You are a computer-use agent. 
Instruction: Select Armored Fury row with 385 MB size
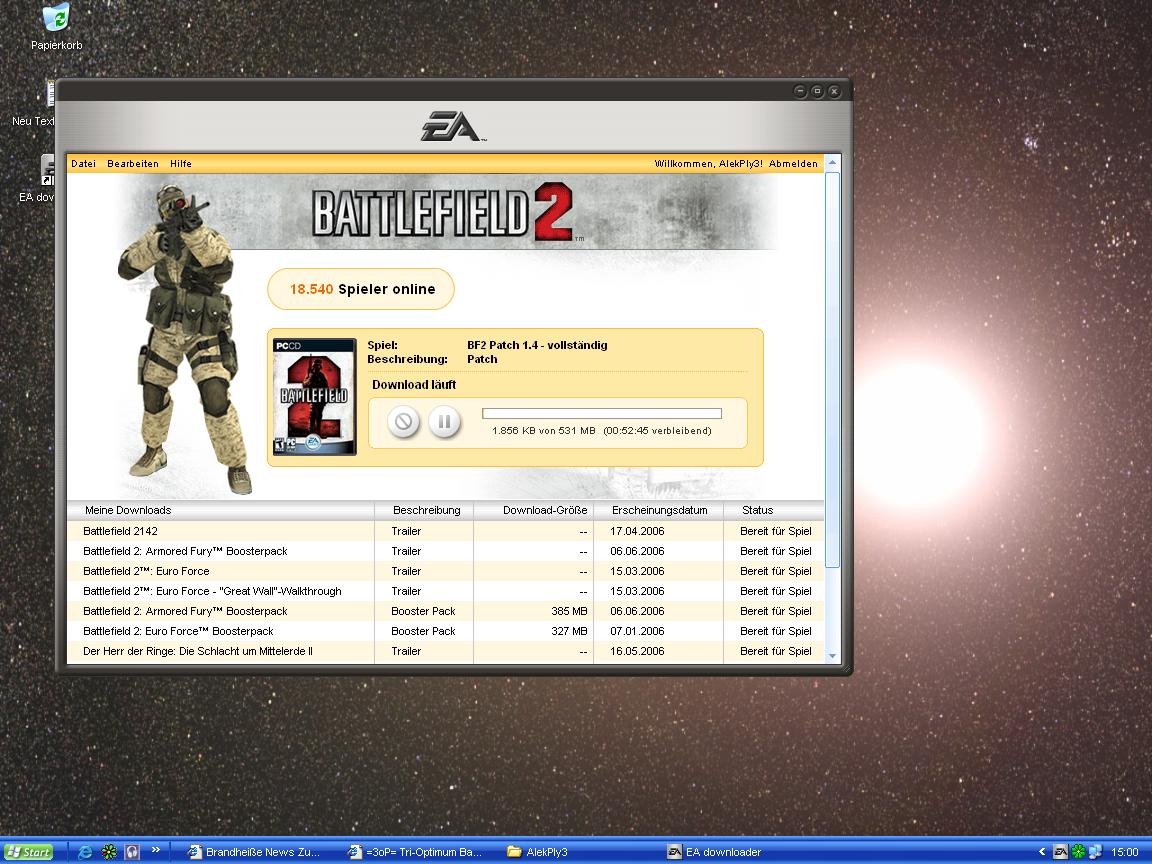445,611
